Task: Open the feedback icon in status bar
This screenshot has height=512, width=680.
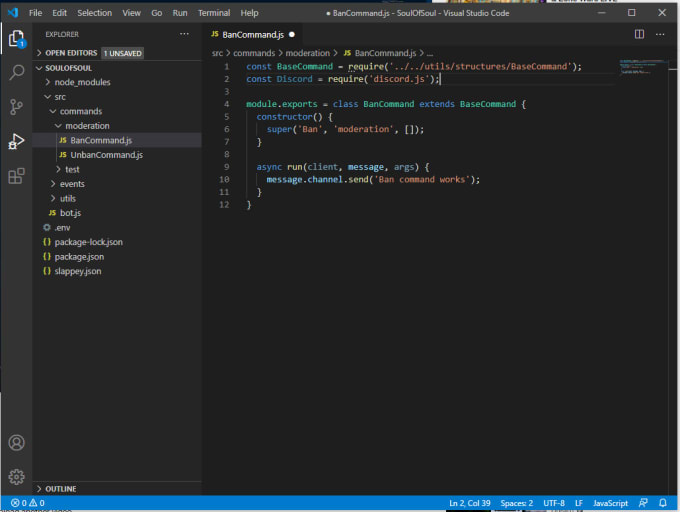Action: pyautogui.click(x=643, y=503)
